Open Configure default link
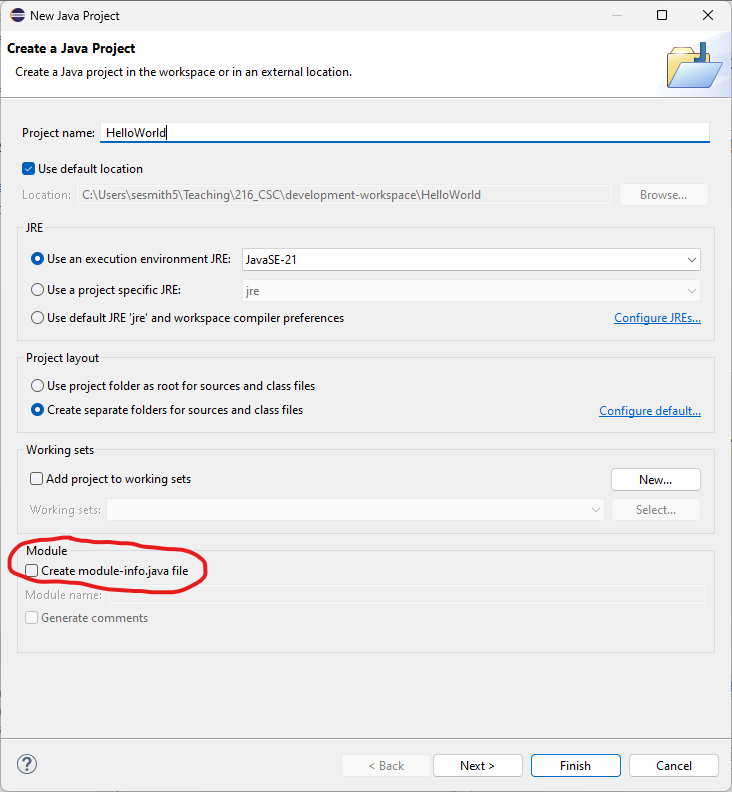This screenshot has height=792, width=732. [650, 411]
